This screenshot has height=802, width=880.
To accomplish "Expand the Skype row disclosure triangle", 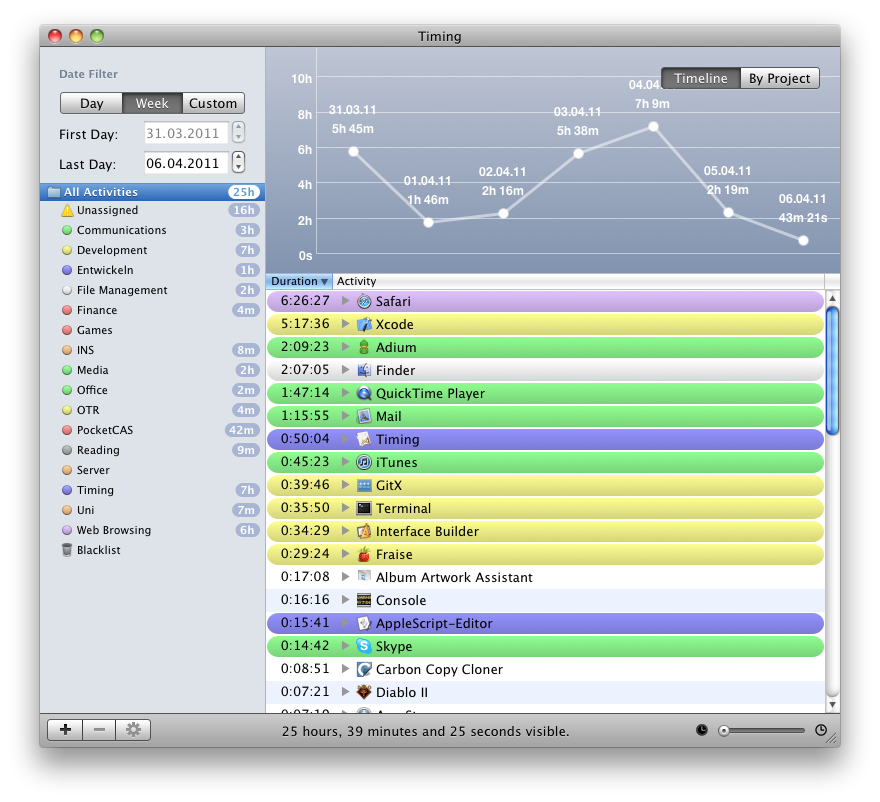I will [346, 646].
